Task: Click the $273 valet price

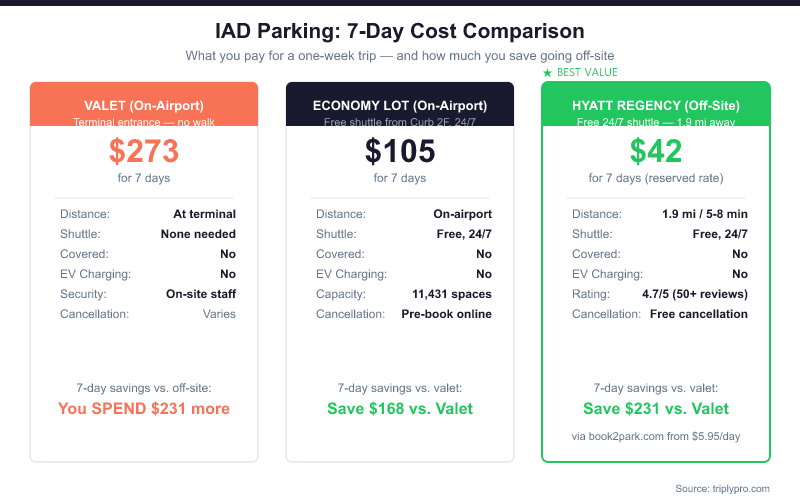Action: coord(144,151)
